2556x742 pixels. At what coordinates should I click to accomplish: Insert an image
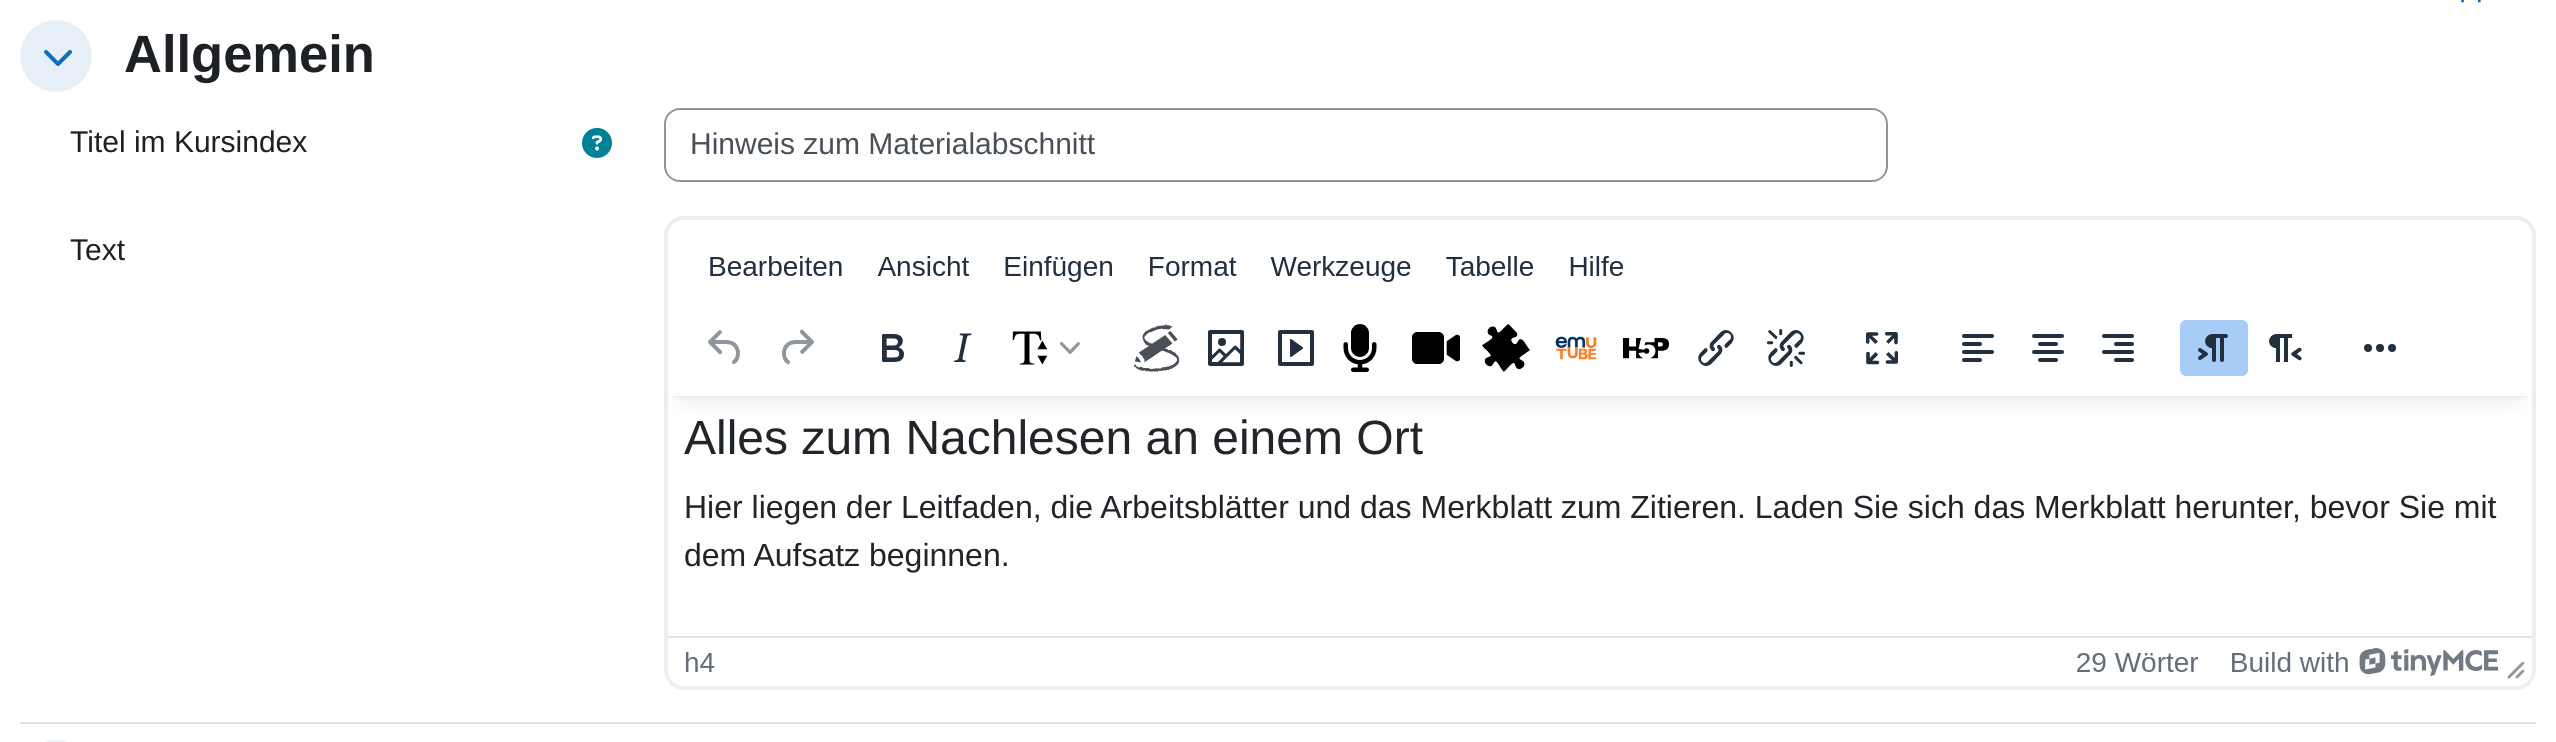pos(1226,348)
